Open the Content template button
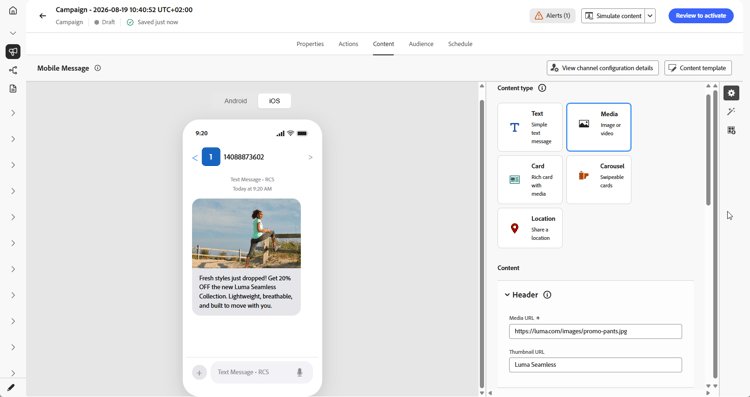 pyautogui.click(x=698, y=68)
